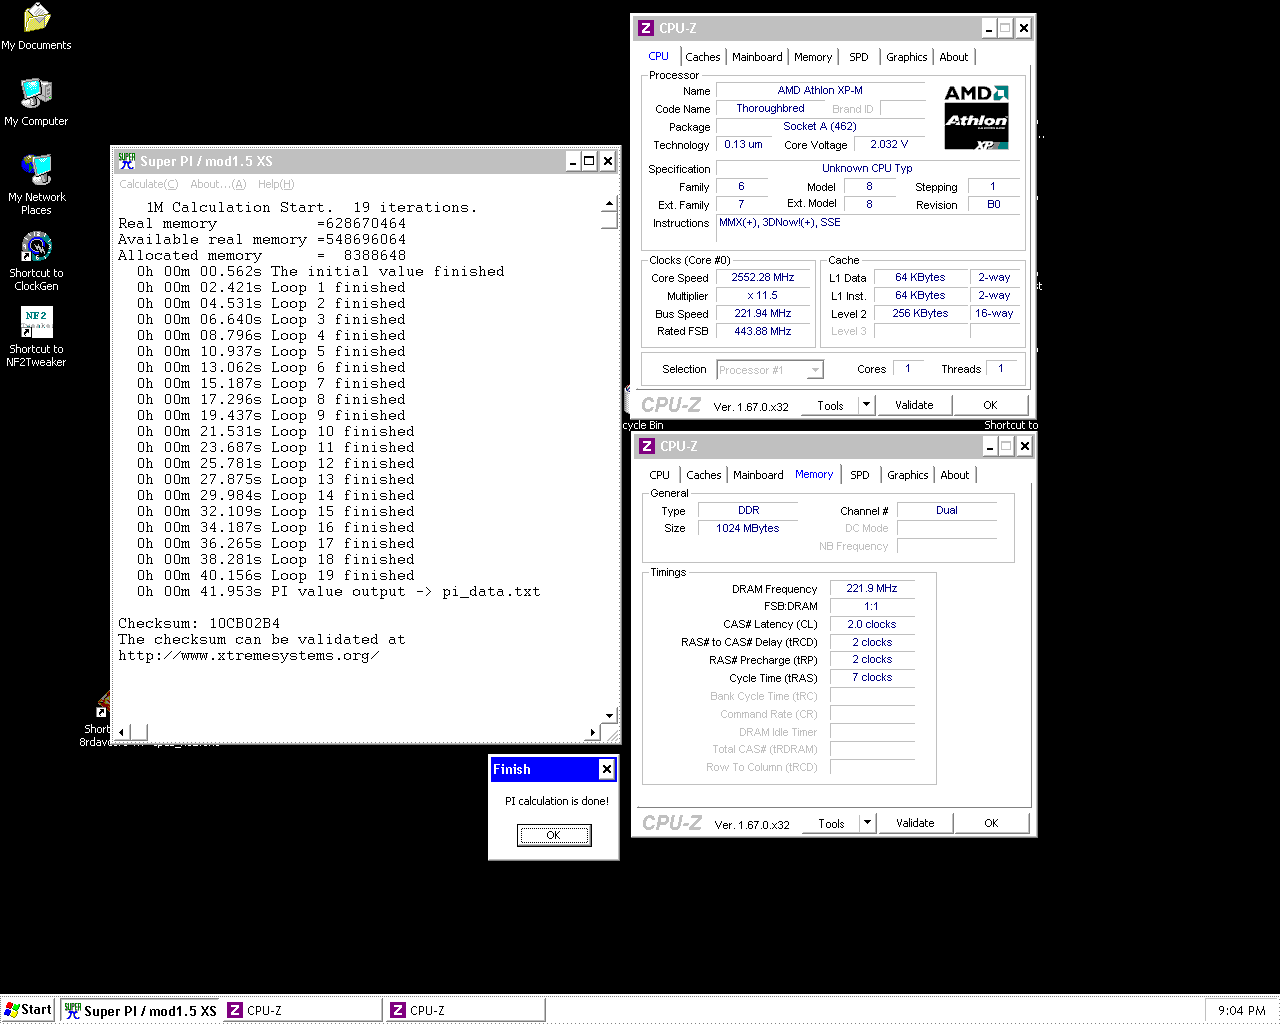This screenshot has width=1280, height=1024.
Task: Click OK in lower CPU-Z window
Action: (x=991, y=823)
